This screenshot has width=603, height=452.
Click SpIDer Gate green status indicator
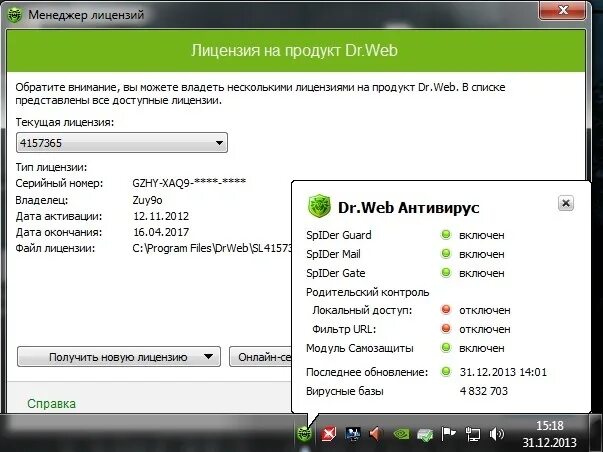tap(446, 272)
